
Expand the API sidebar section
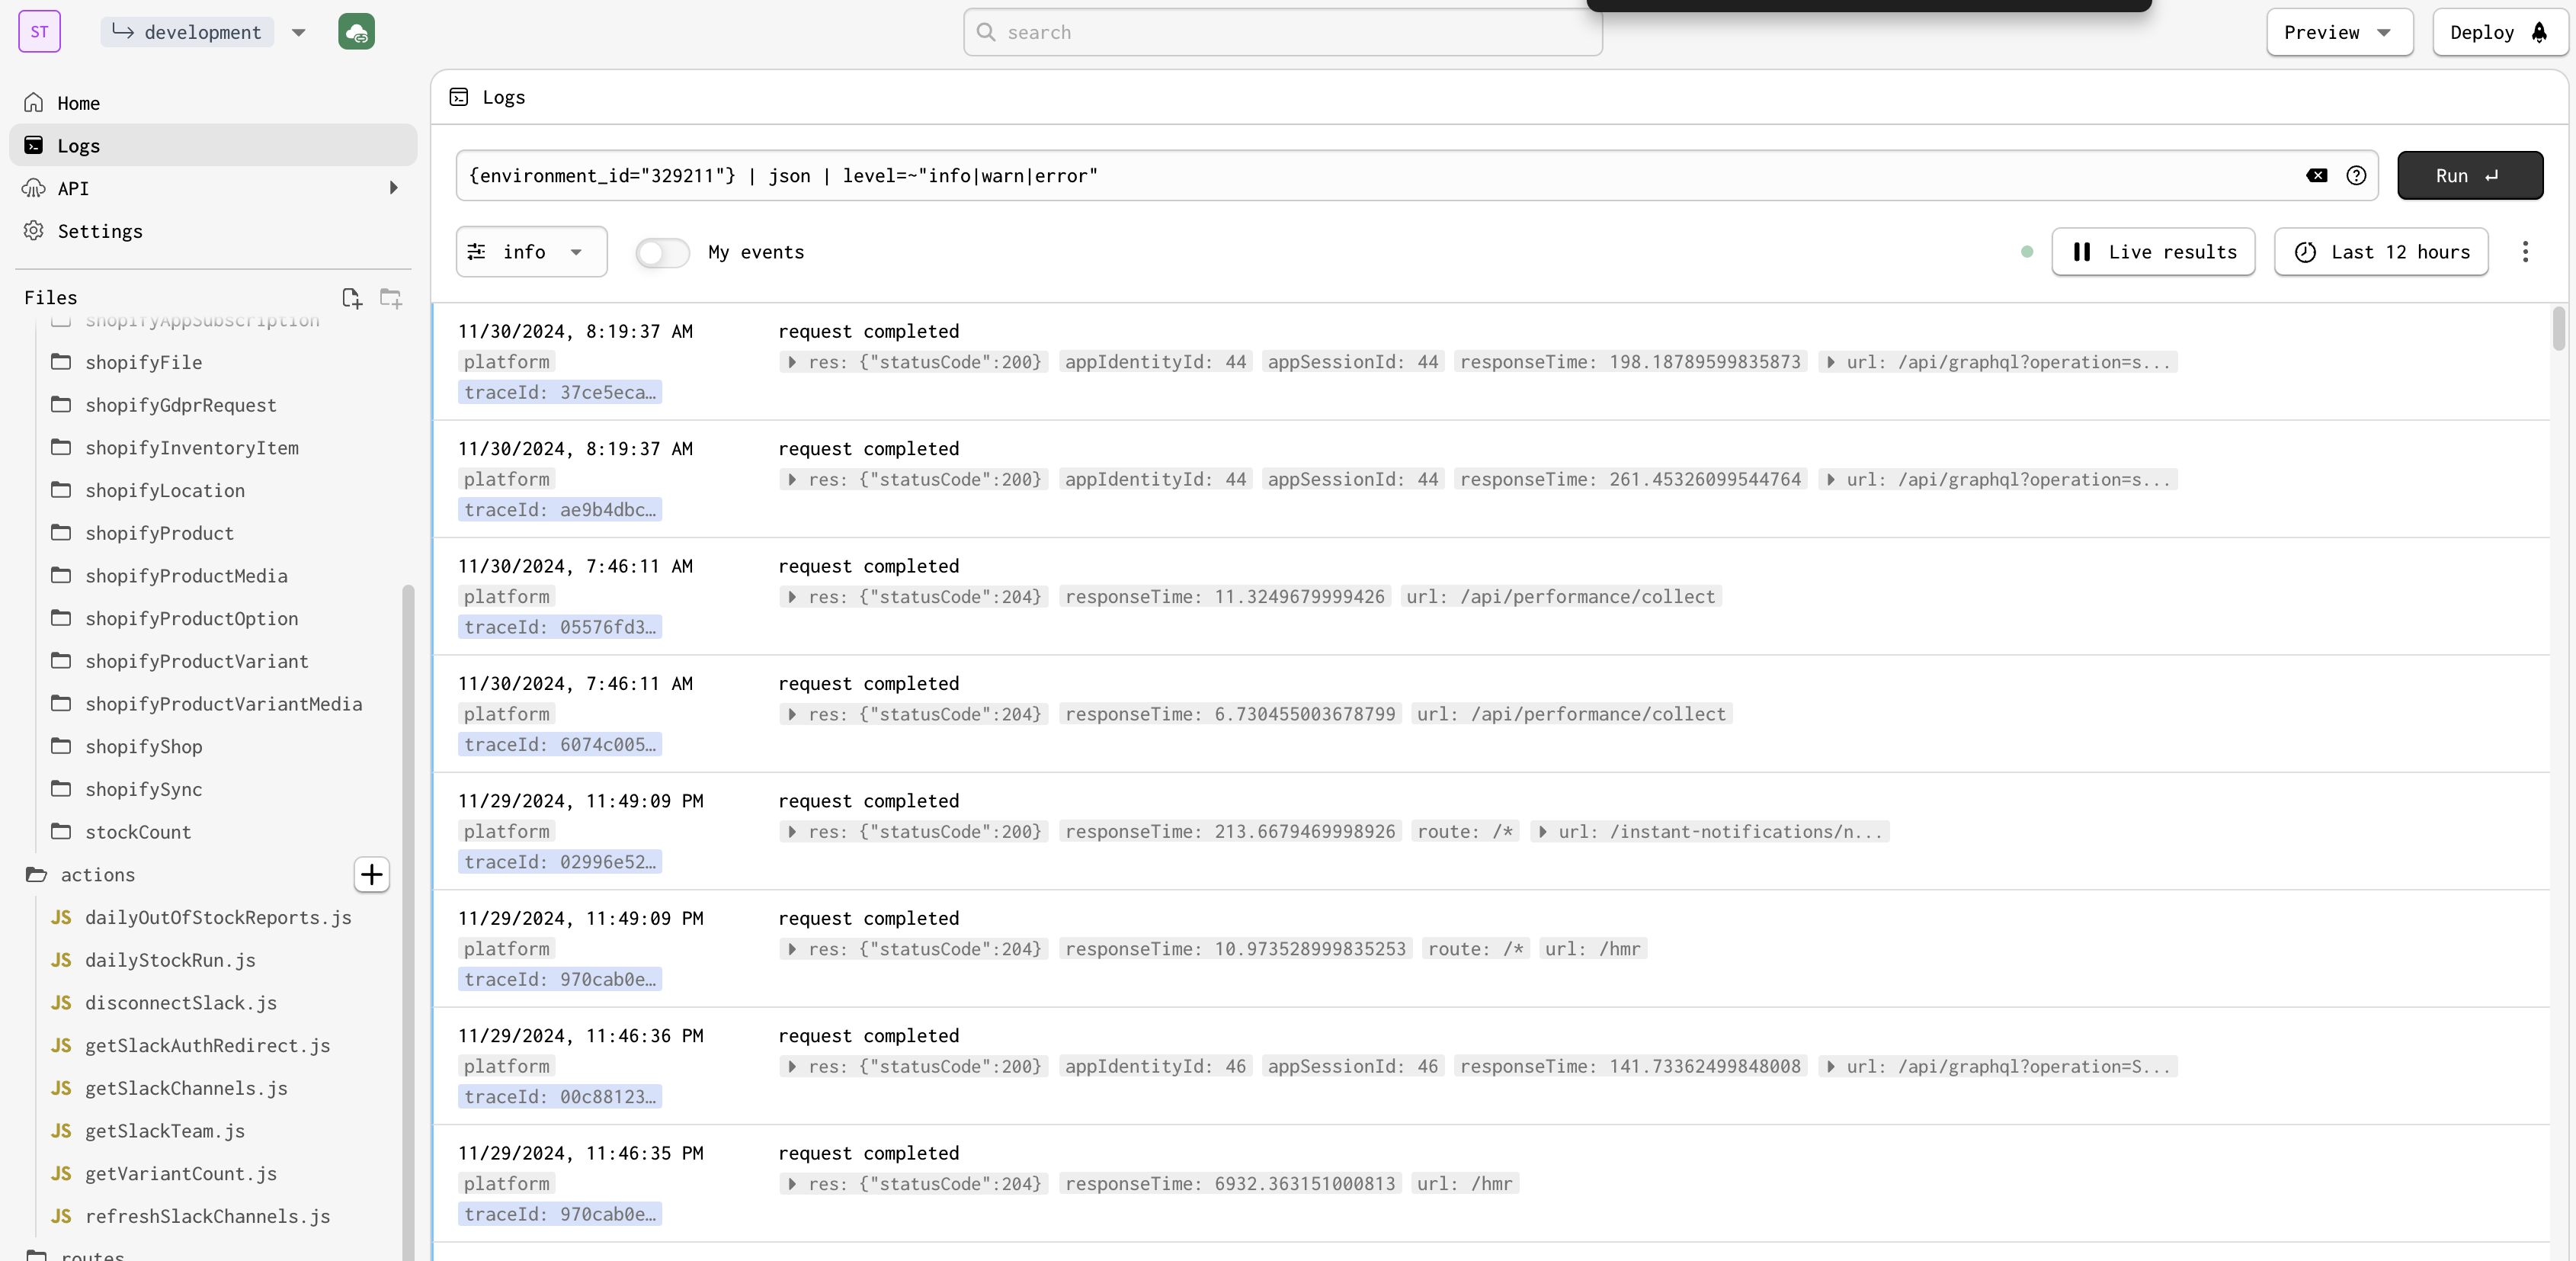coord(392,187)
